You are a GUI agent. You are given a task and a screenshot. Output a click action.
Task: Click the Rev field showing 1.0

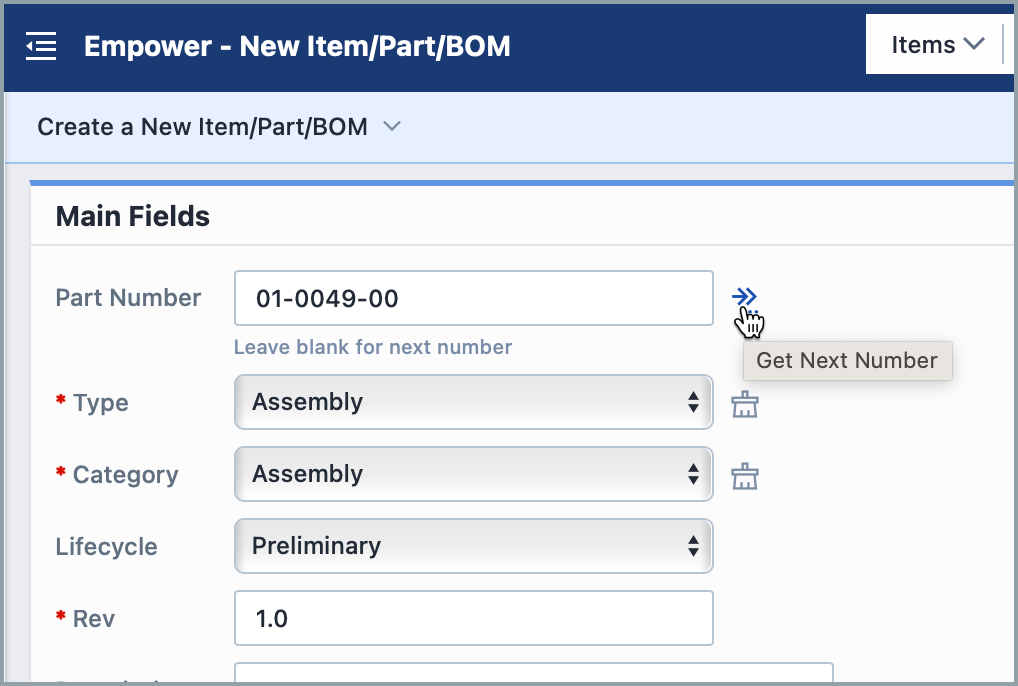coord(473,618)
